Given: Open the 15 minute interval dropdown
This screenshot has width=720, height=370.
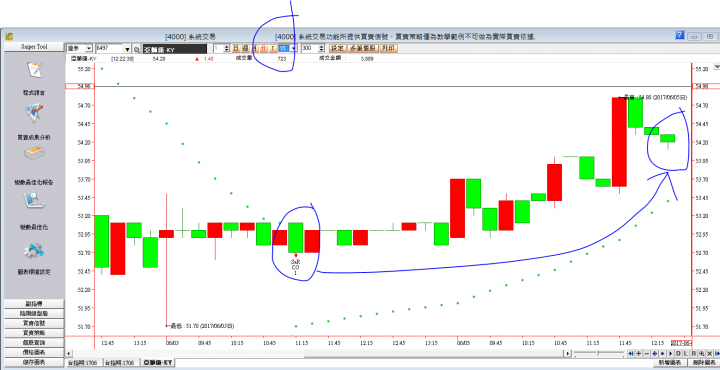Looking at the screenshot, I should (x=293, y=49).
